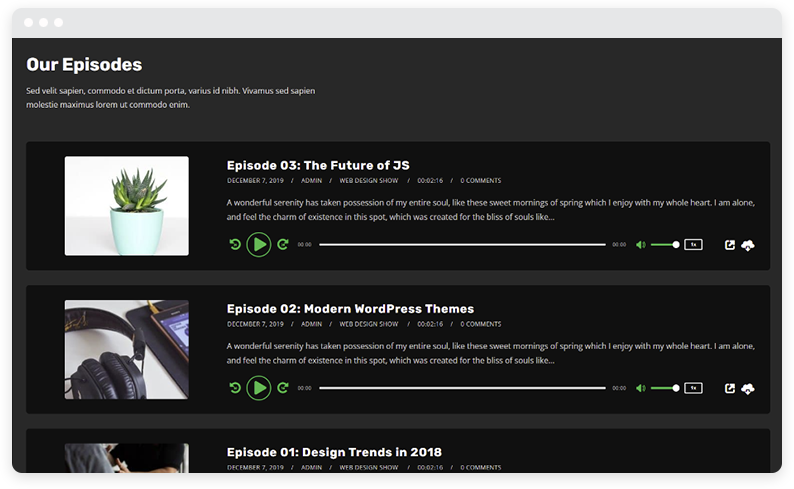This screenshot has height=489, width=794.
Task: Select the Our Episodes heading
Action: [x=84, y=65]
